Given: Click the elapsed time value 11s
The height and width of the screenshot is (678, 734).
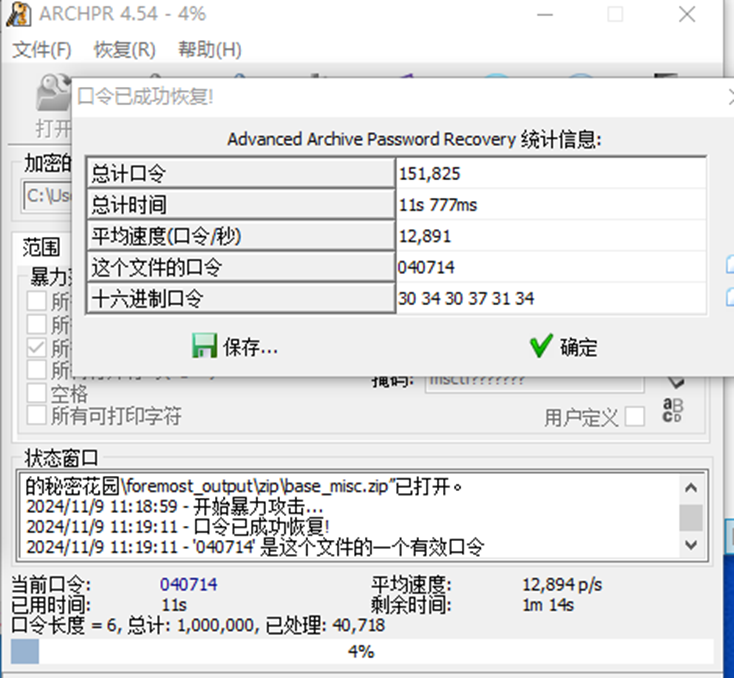Looking at the screenshot, I should 174,605.
